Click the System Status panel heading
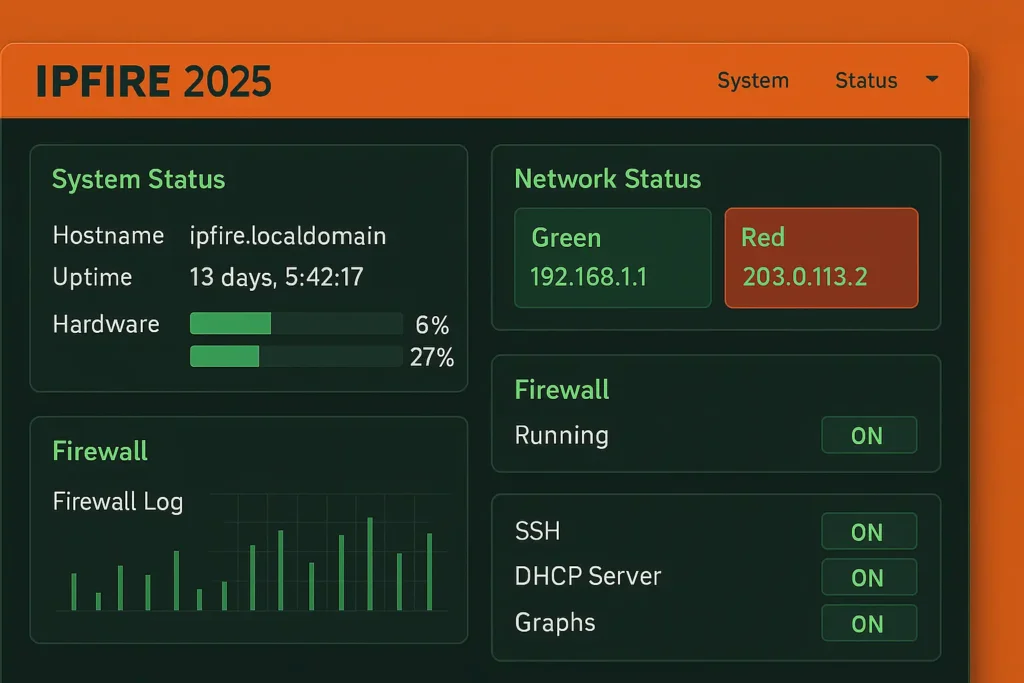This screenshot has width=1024, height=683. click(x=138, y=180)
